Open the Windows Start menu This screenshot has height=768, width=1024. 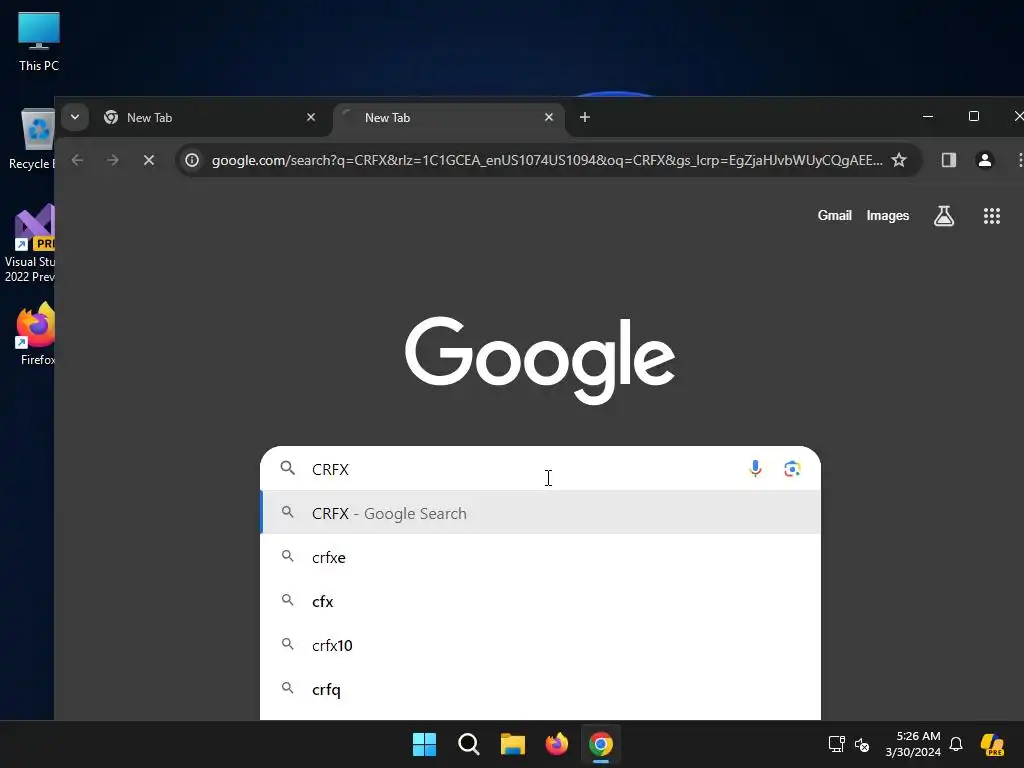(x=424, y=744)
